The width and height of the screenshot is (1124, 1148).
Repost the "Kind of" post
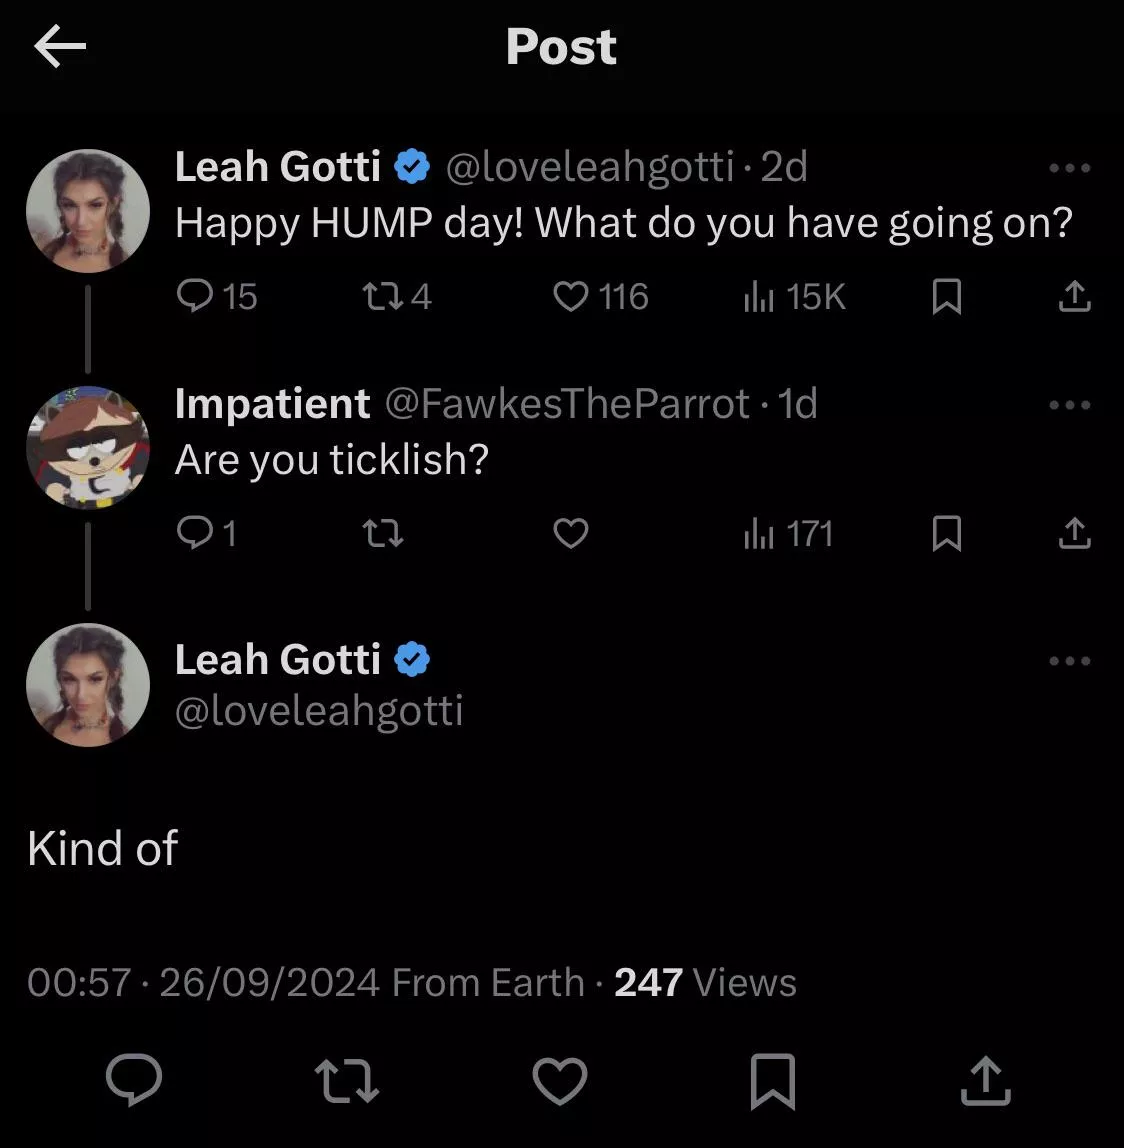point(346,1081)
